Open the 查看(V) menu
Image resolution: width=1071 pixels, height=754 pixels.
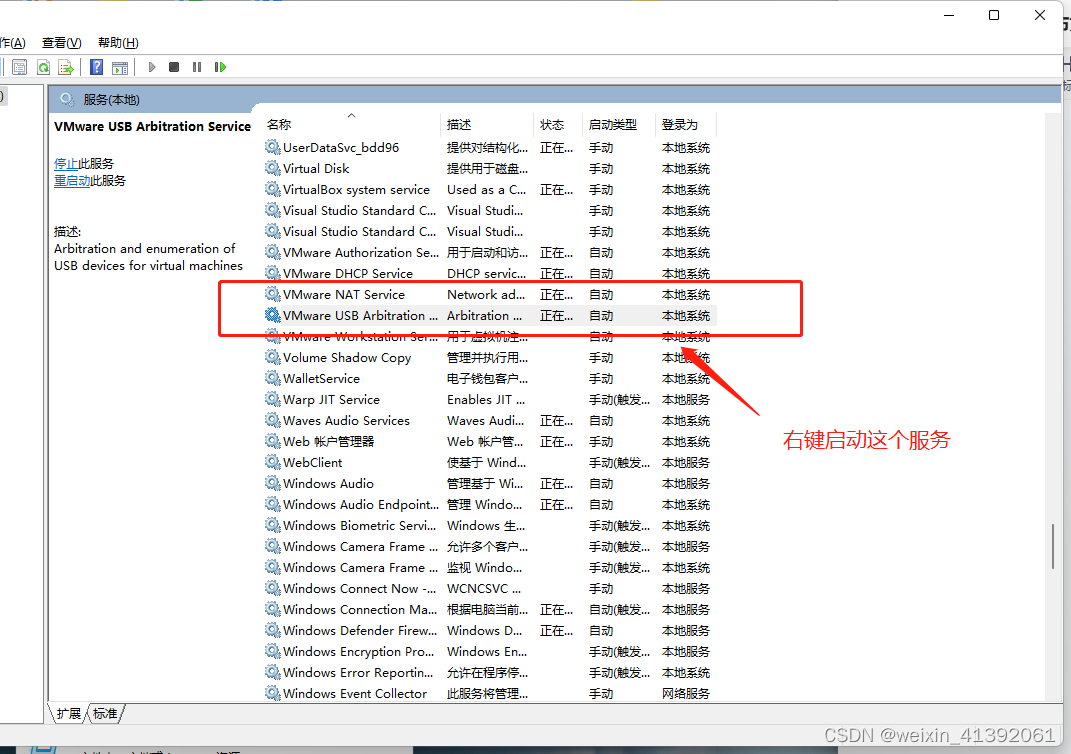(61, 42)
